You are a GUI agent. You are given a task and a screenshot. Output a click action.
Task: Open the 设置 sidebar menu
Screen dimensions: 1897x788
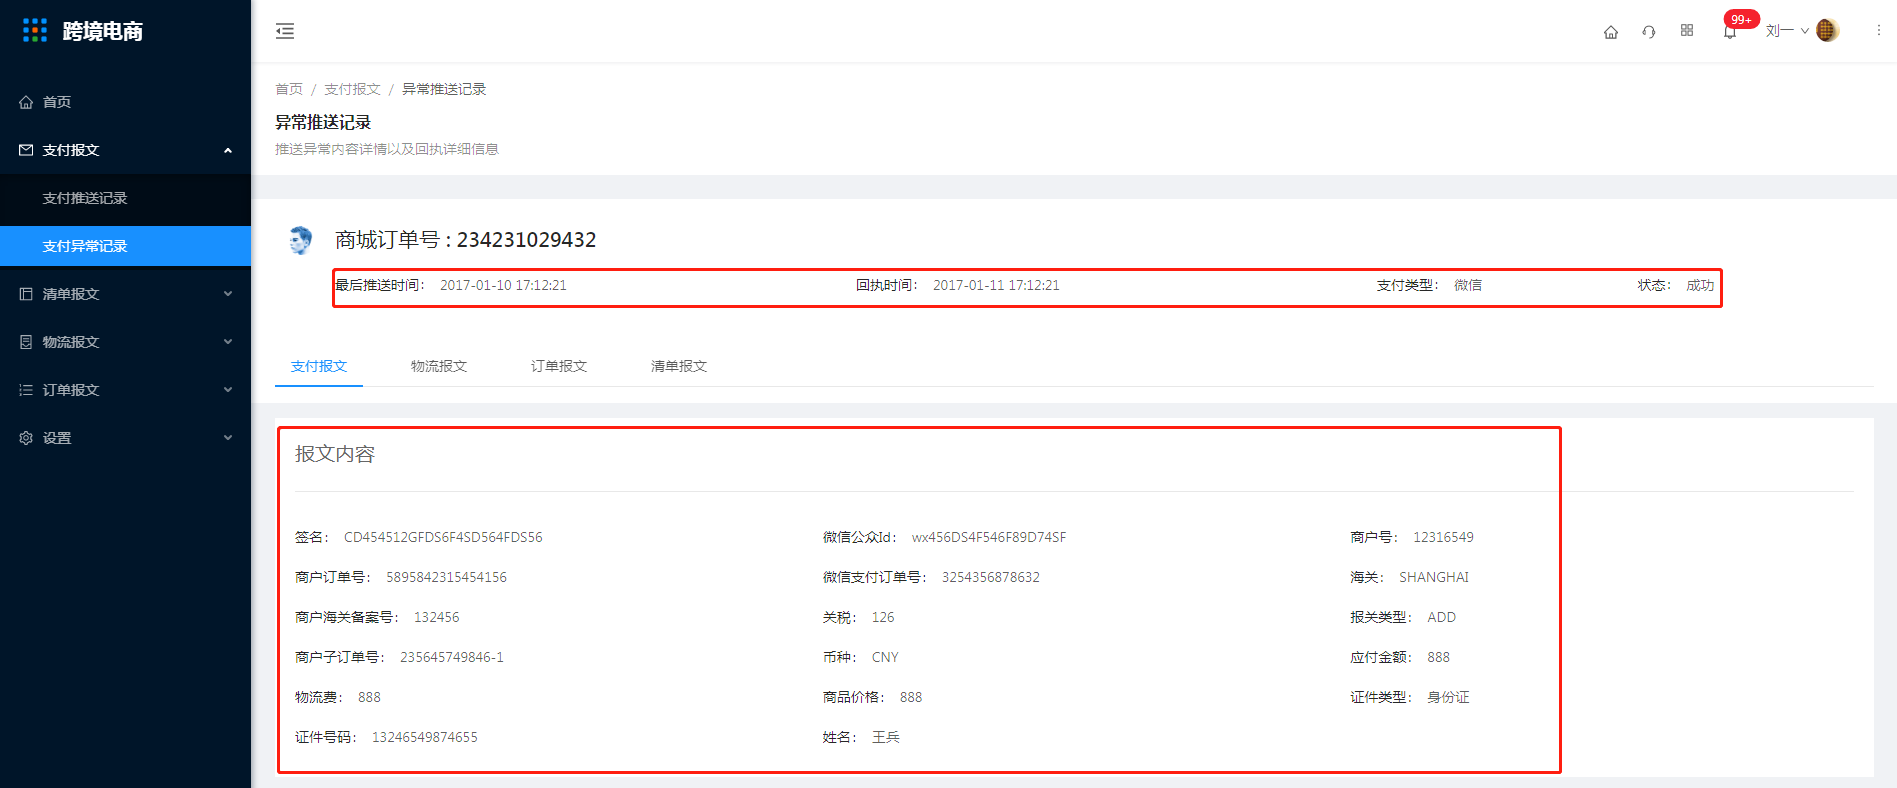tap(125, 438)
